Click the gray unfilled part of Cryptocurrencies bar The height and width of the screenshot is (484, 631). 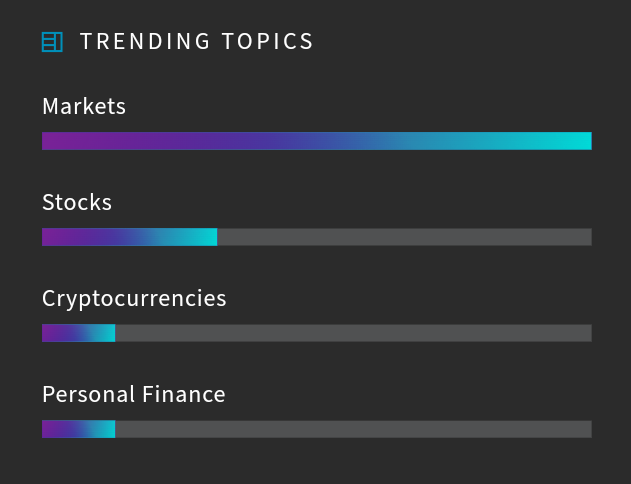(x=354, y=333)
